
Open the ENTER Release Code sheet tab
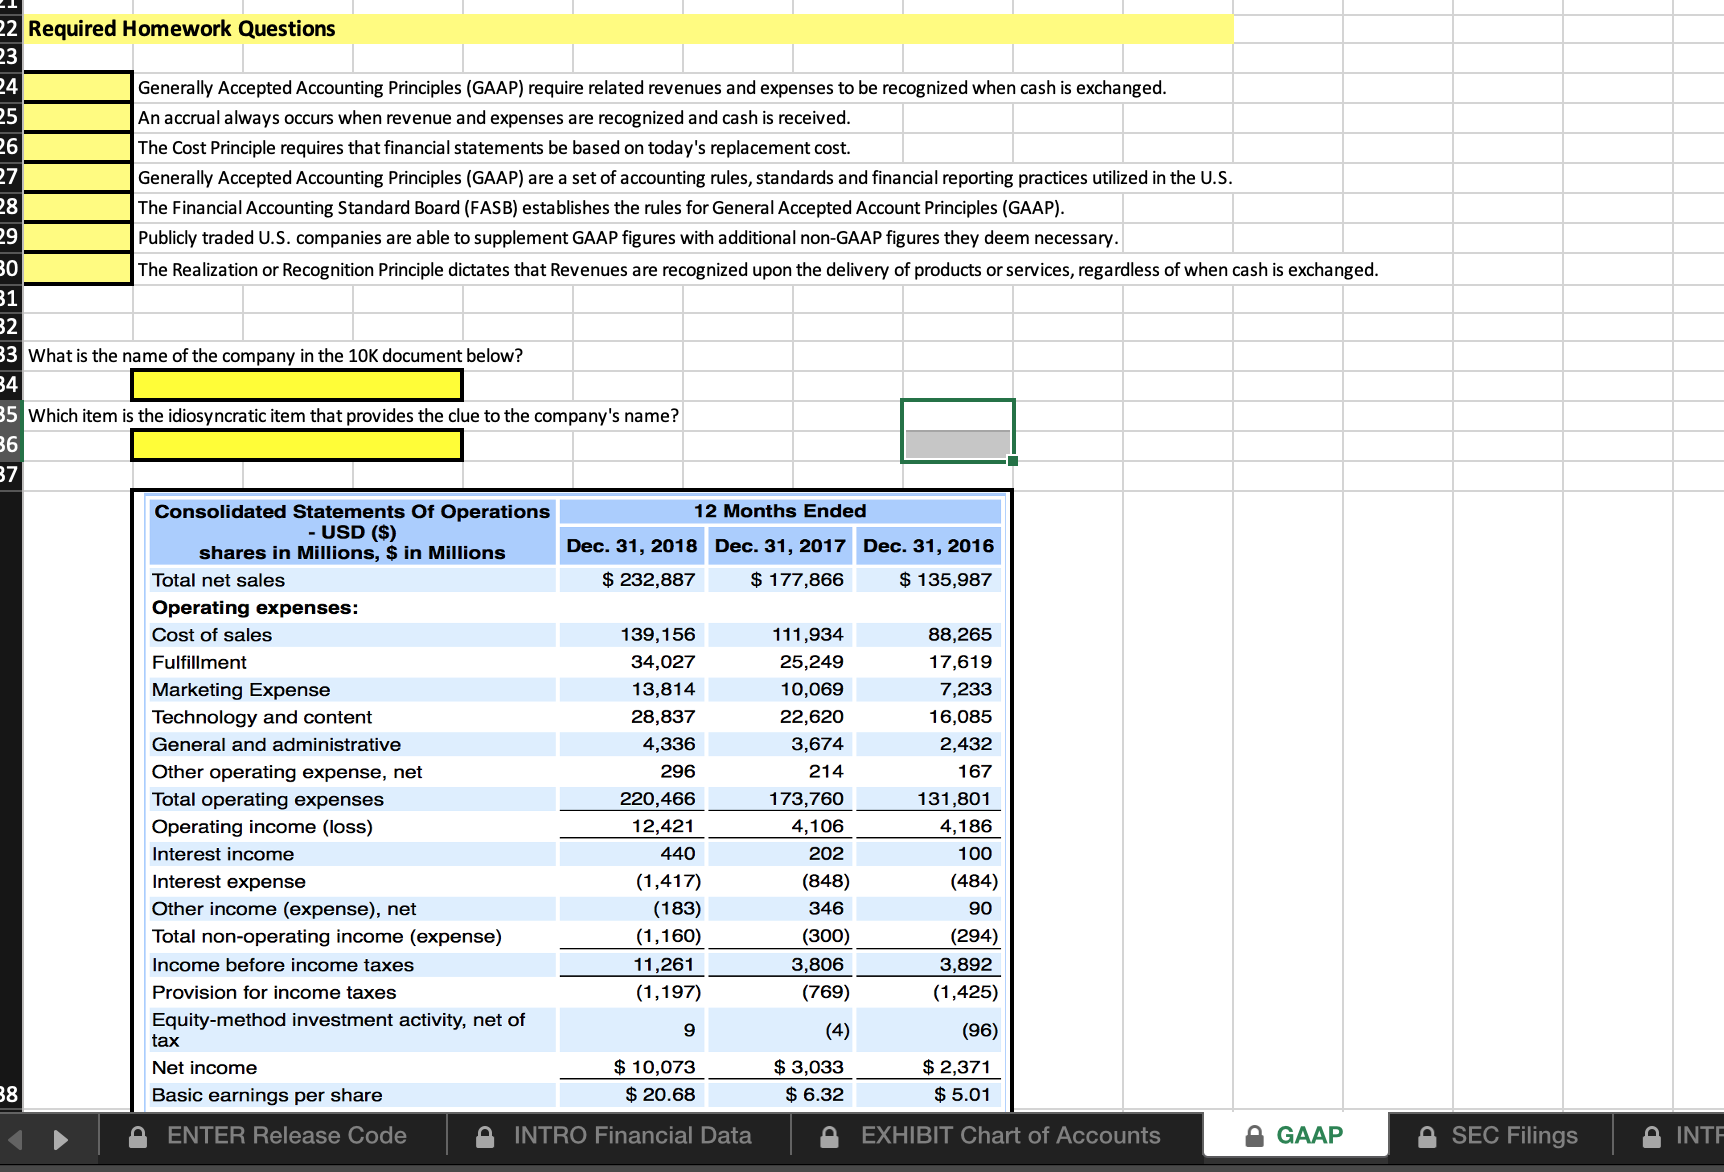[271, 1136]
